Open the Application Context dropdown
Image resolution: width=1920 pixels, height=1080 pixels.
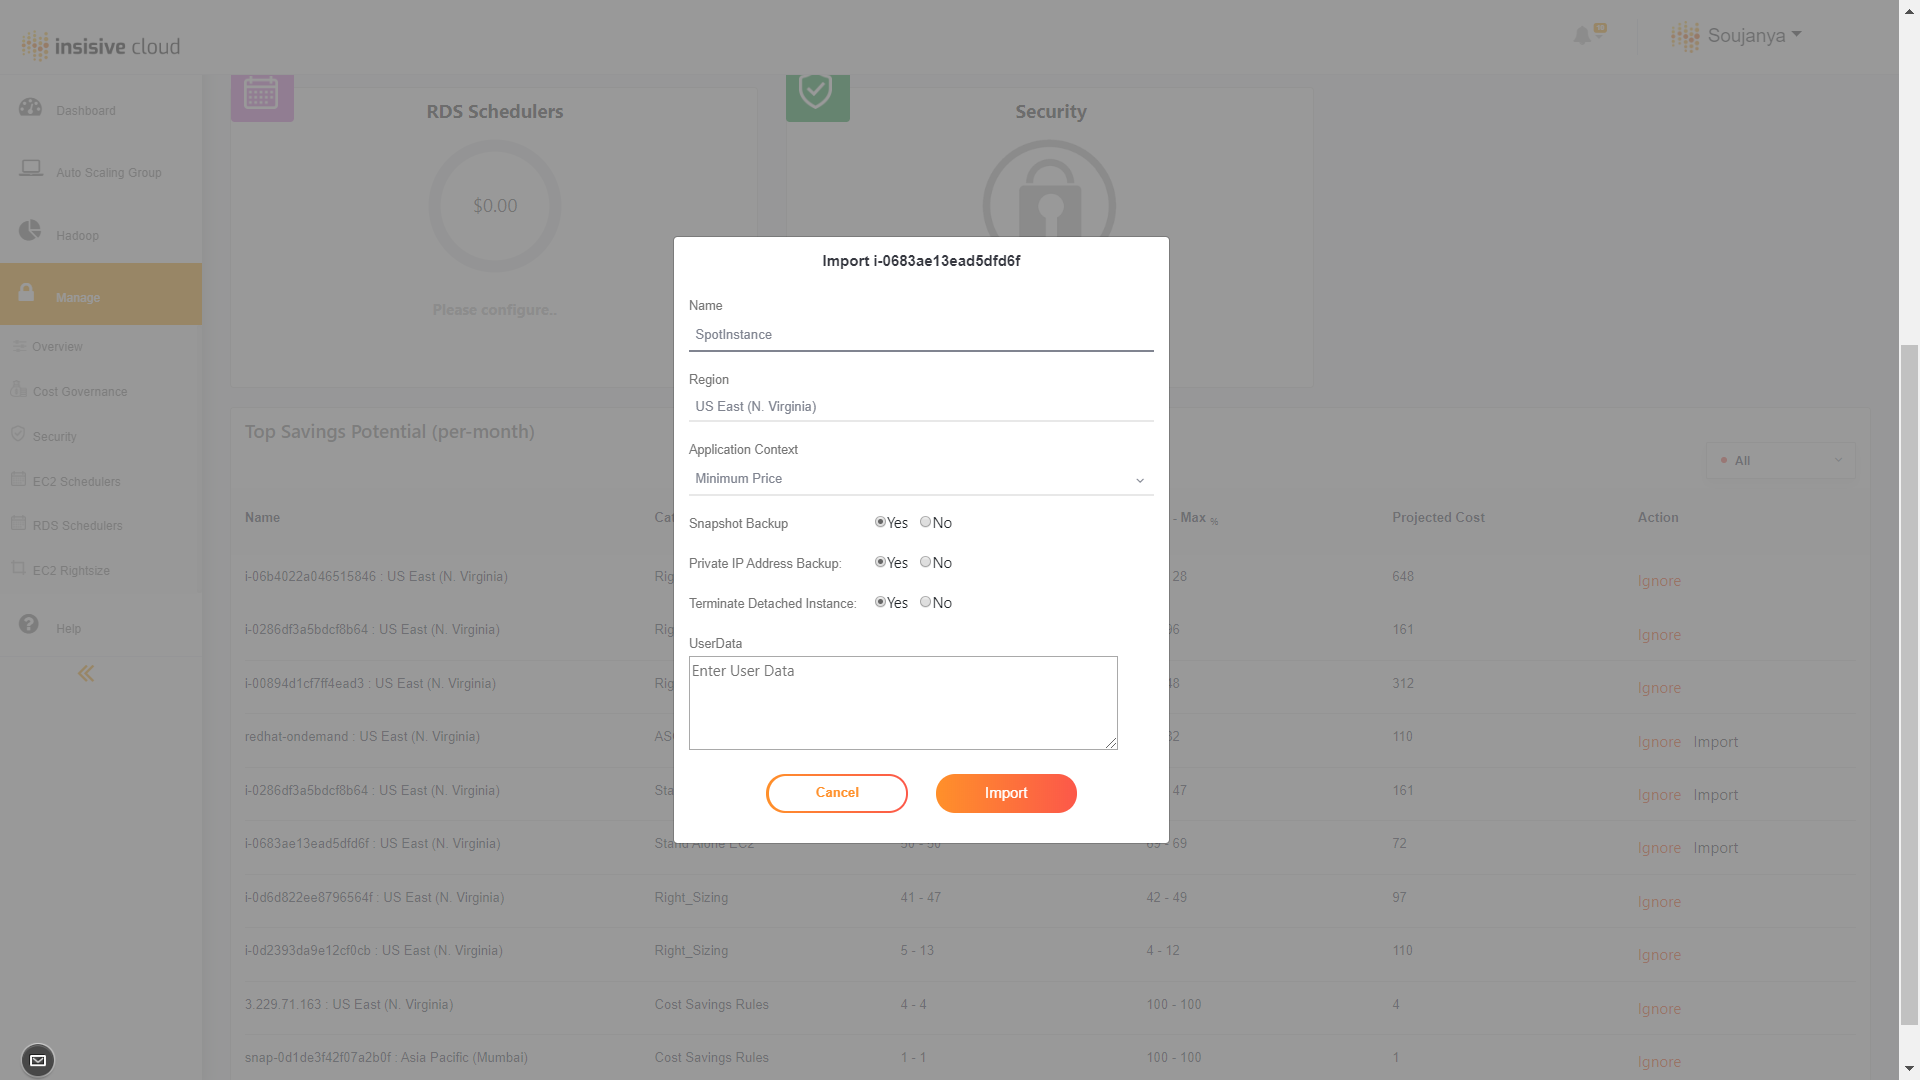pos(920,479)
